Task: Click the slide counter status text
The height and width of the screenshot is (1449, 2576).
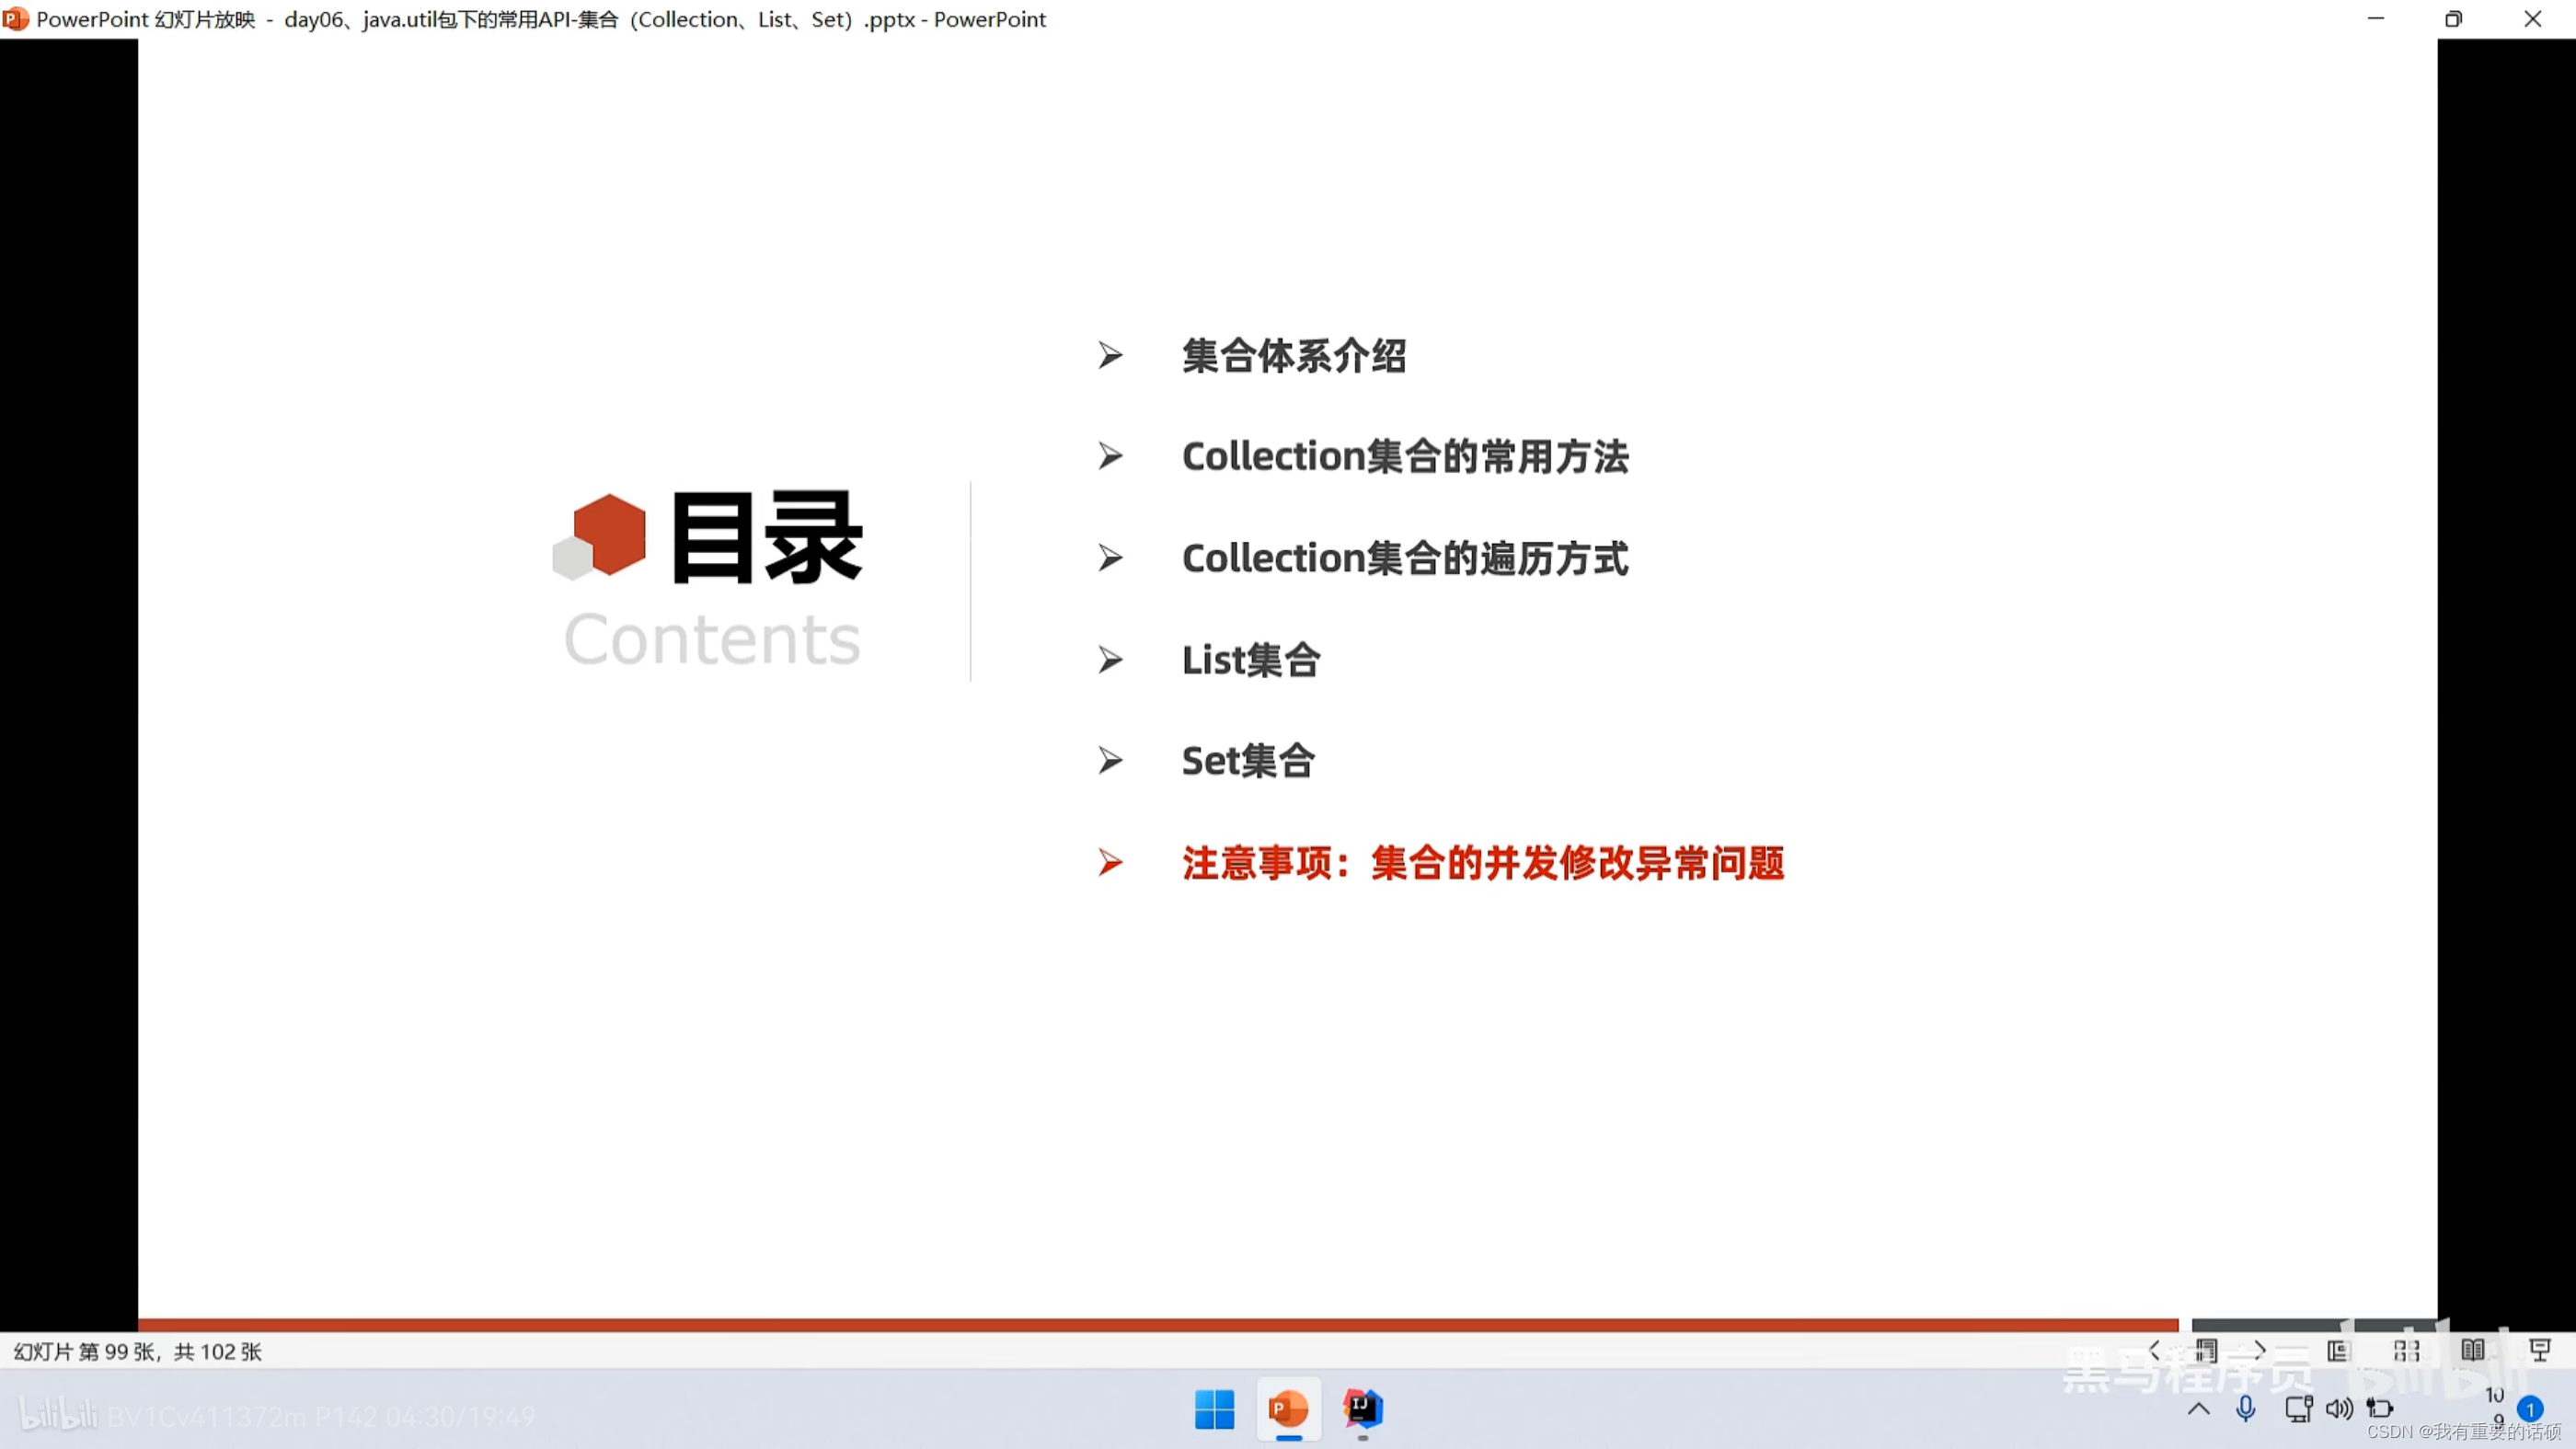Action: (138, 1352)
